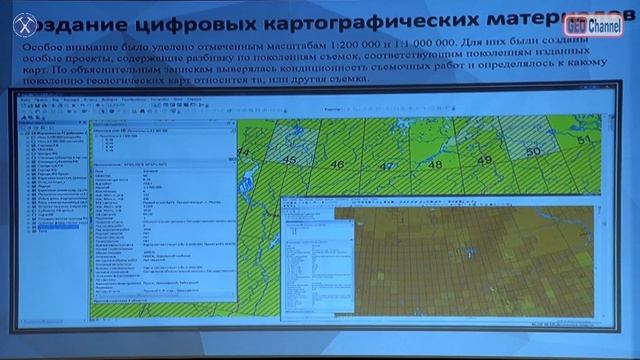The image size is (640, 360).
Task: Open the Справка menu
Action: pyautogui.click(x=194, y=99)
